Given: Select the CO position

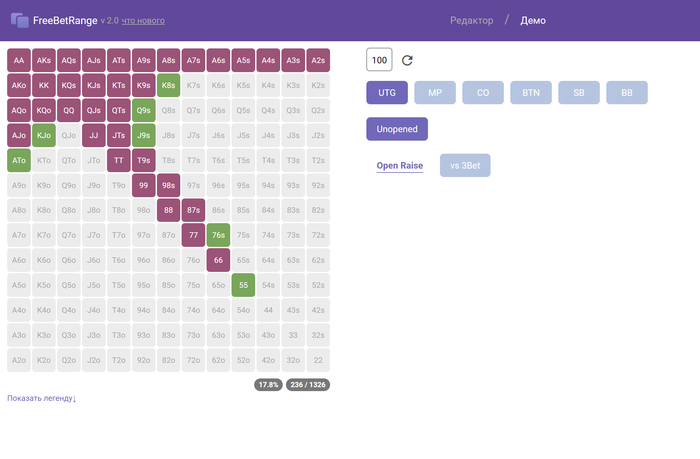Looking at the screenshot, I should click(x=483, y=93).
